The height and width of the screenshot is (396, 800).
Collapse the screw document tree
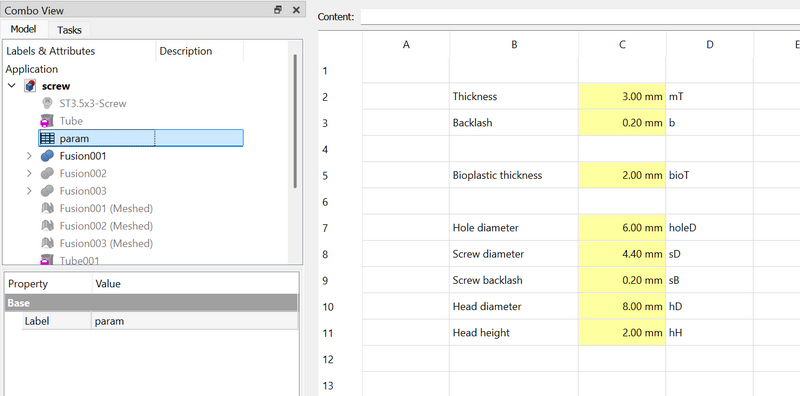click(x=12, y=86)
